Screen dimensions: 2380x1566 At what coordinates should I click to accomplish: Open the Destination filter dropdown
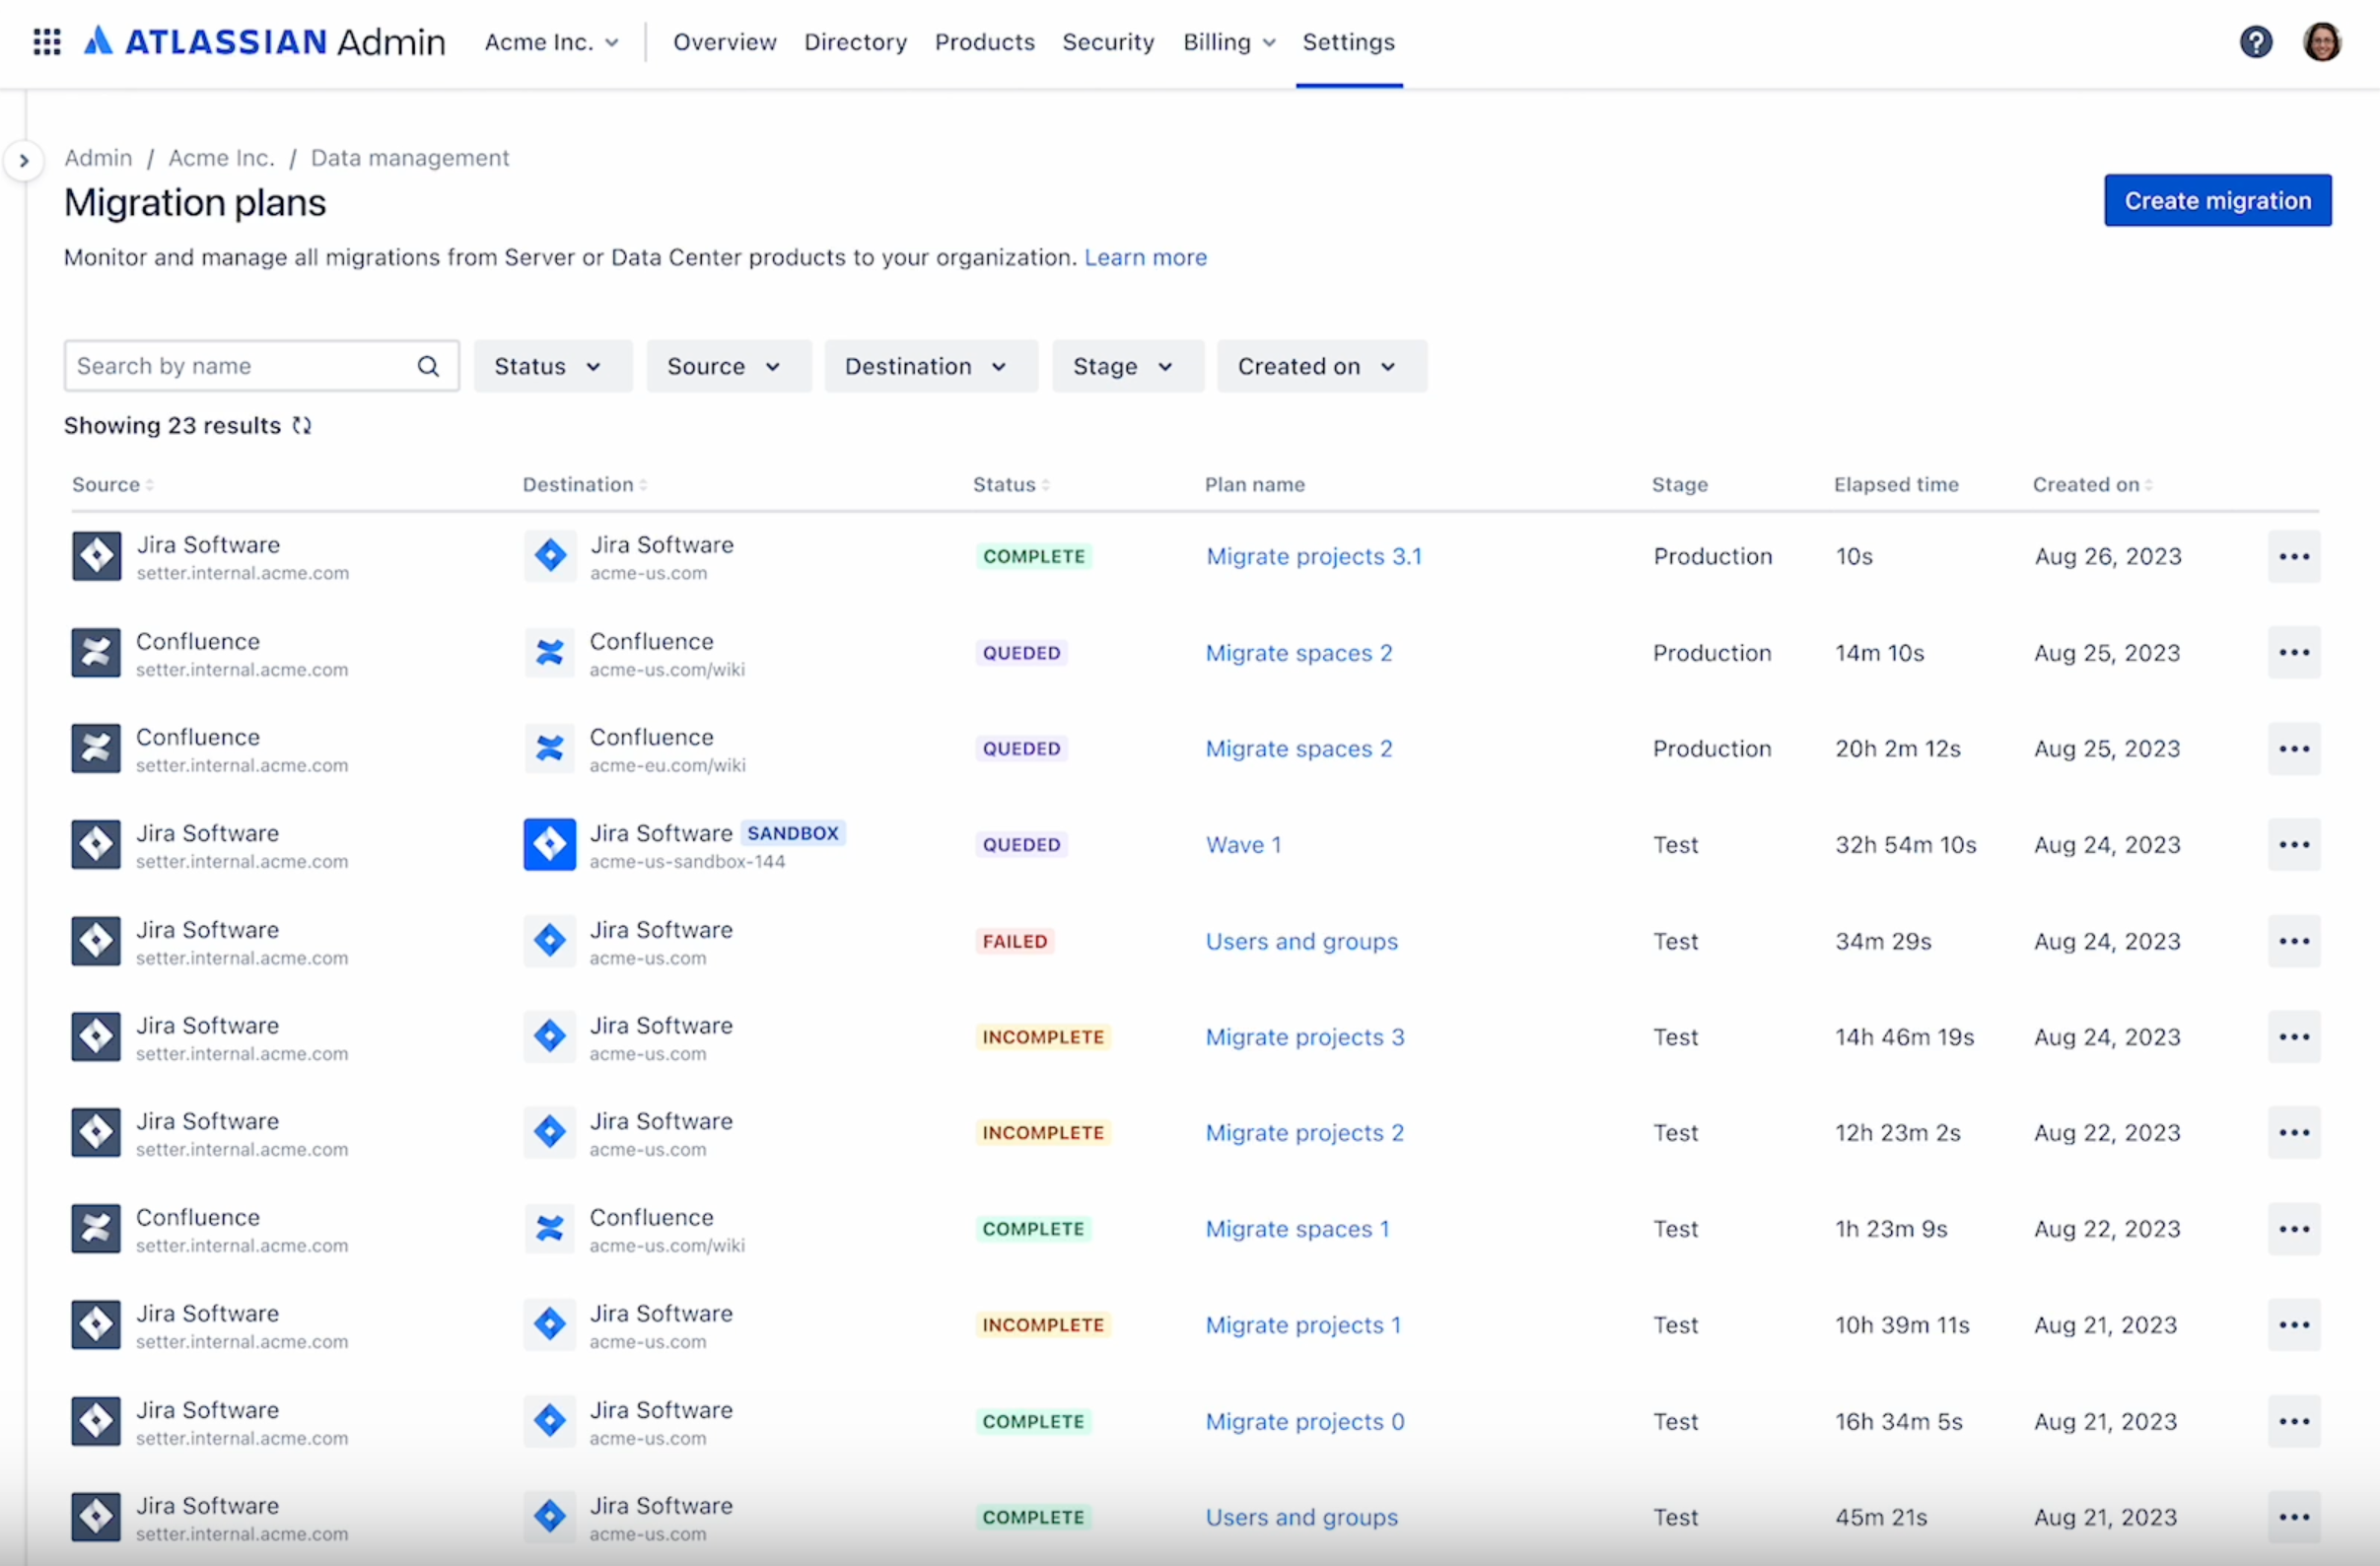pyautogui.click(x=929, y=366)
